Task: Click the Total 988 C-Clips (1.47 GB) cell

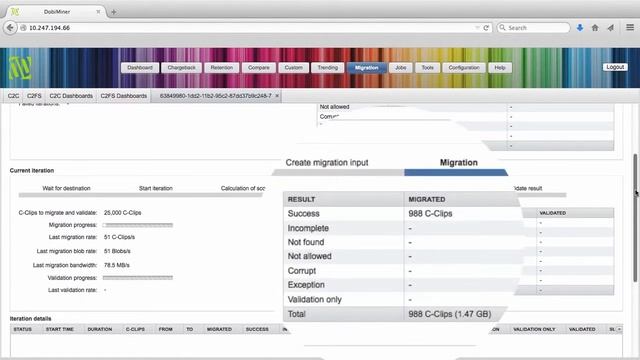Action: tap(450, 314)
